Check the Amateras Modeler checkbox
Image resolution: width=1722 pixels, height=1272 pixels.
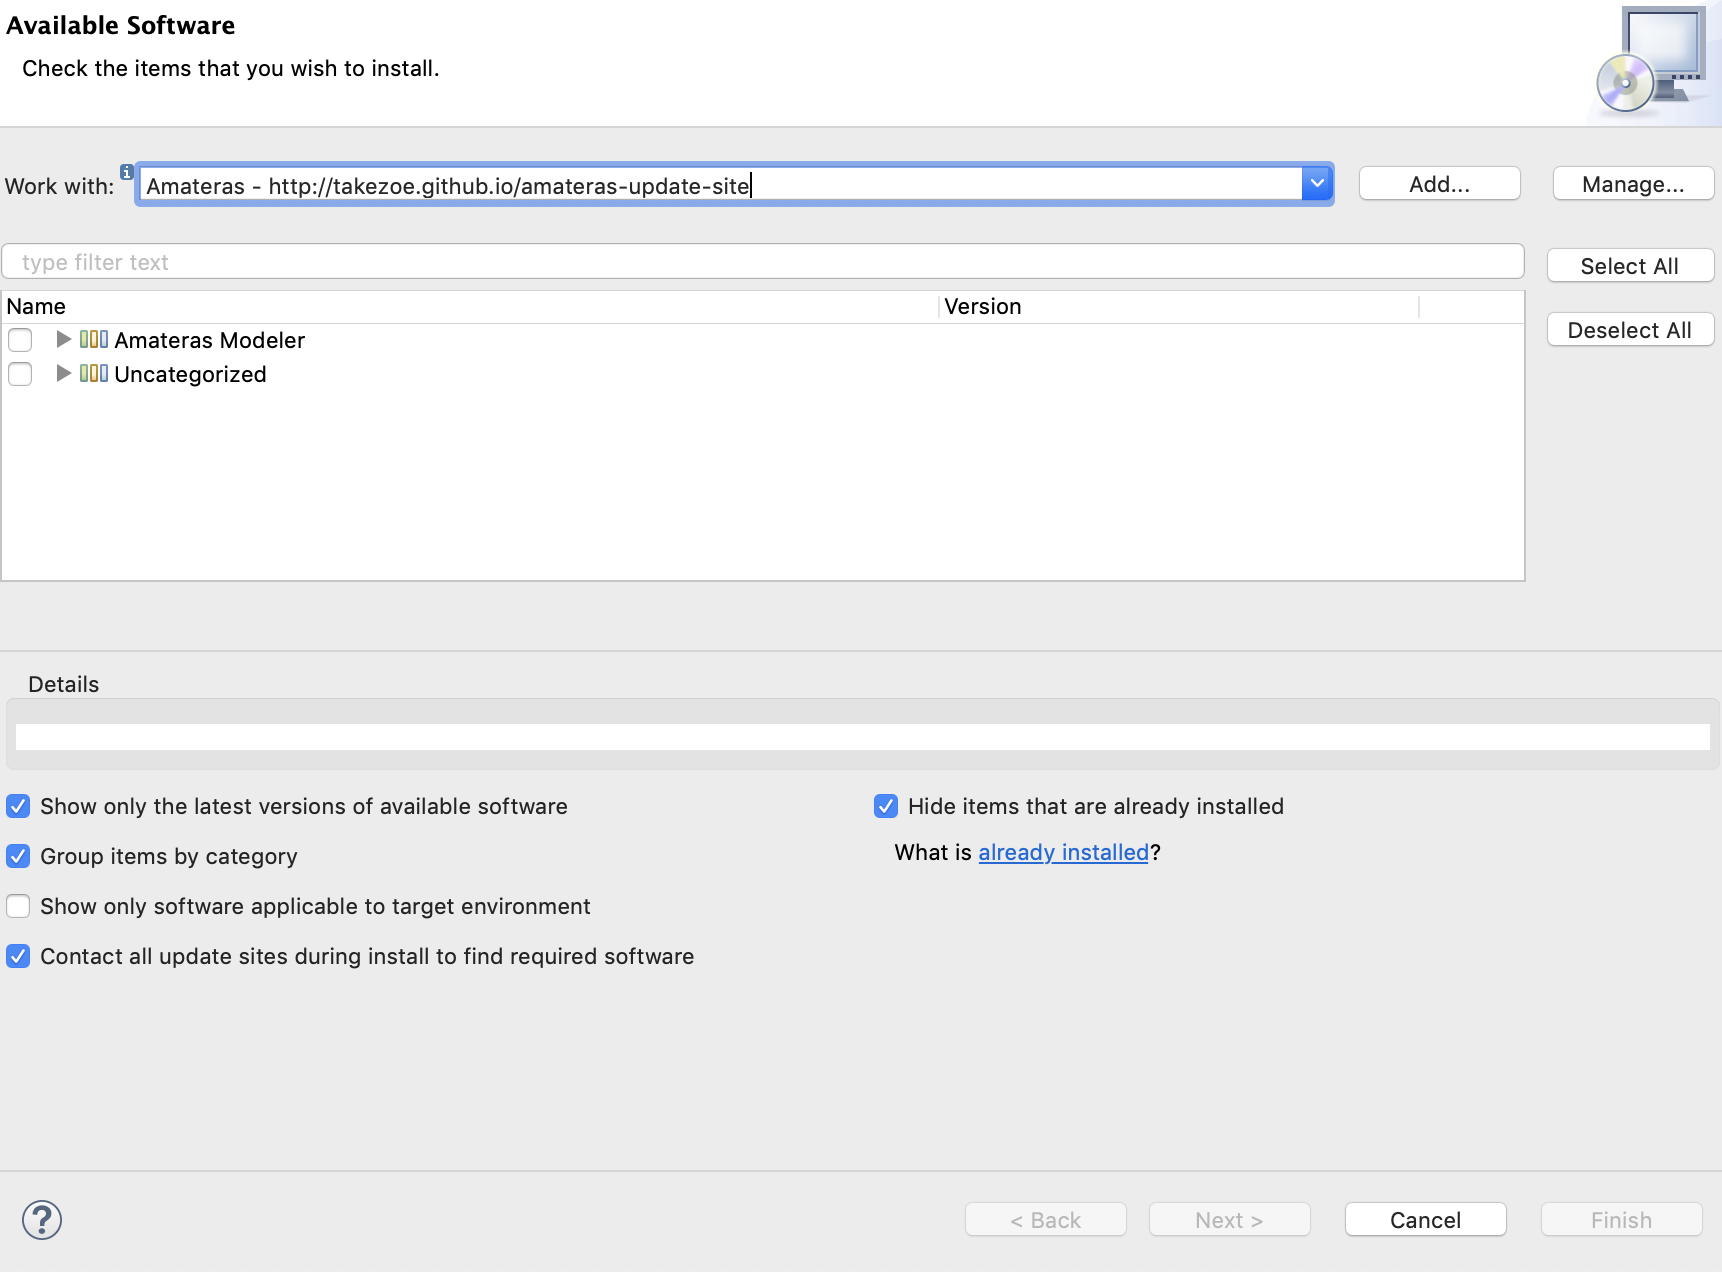(20, 340)
